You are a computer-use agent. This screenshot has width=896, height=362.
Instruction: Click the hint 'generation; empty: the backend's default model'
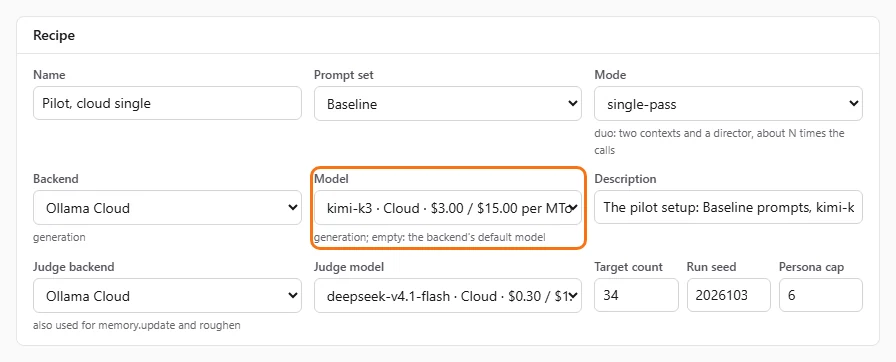[430, 237]
